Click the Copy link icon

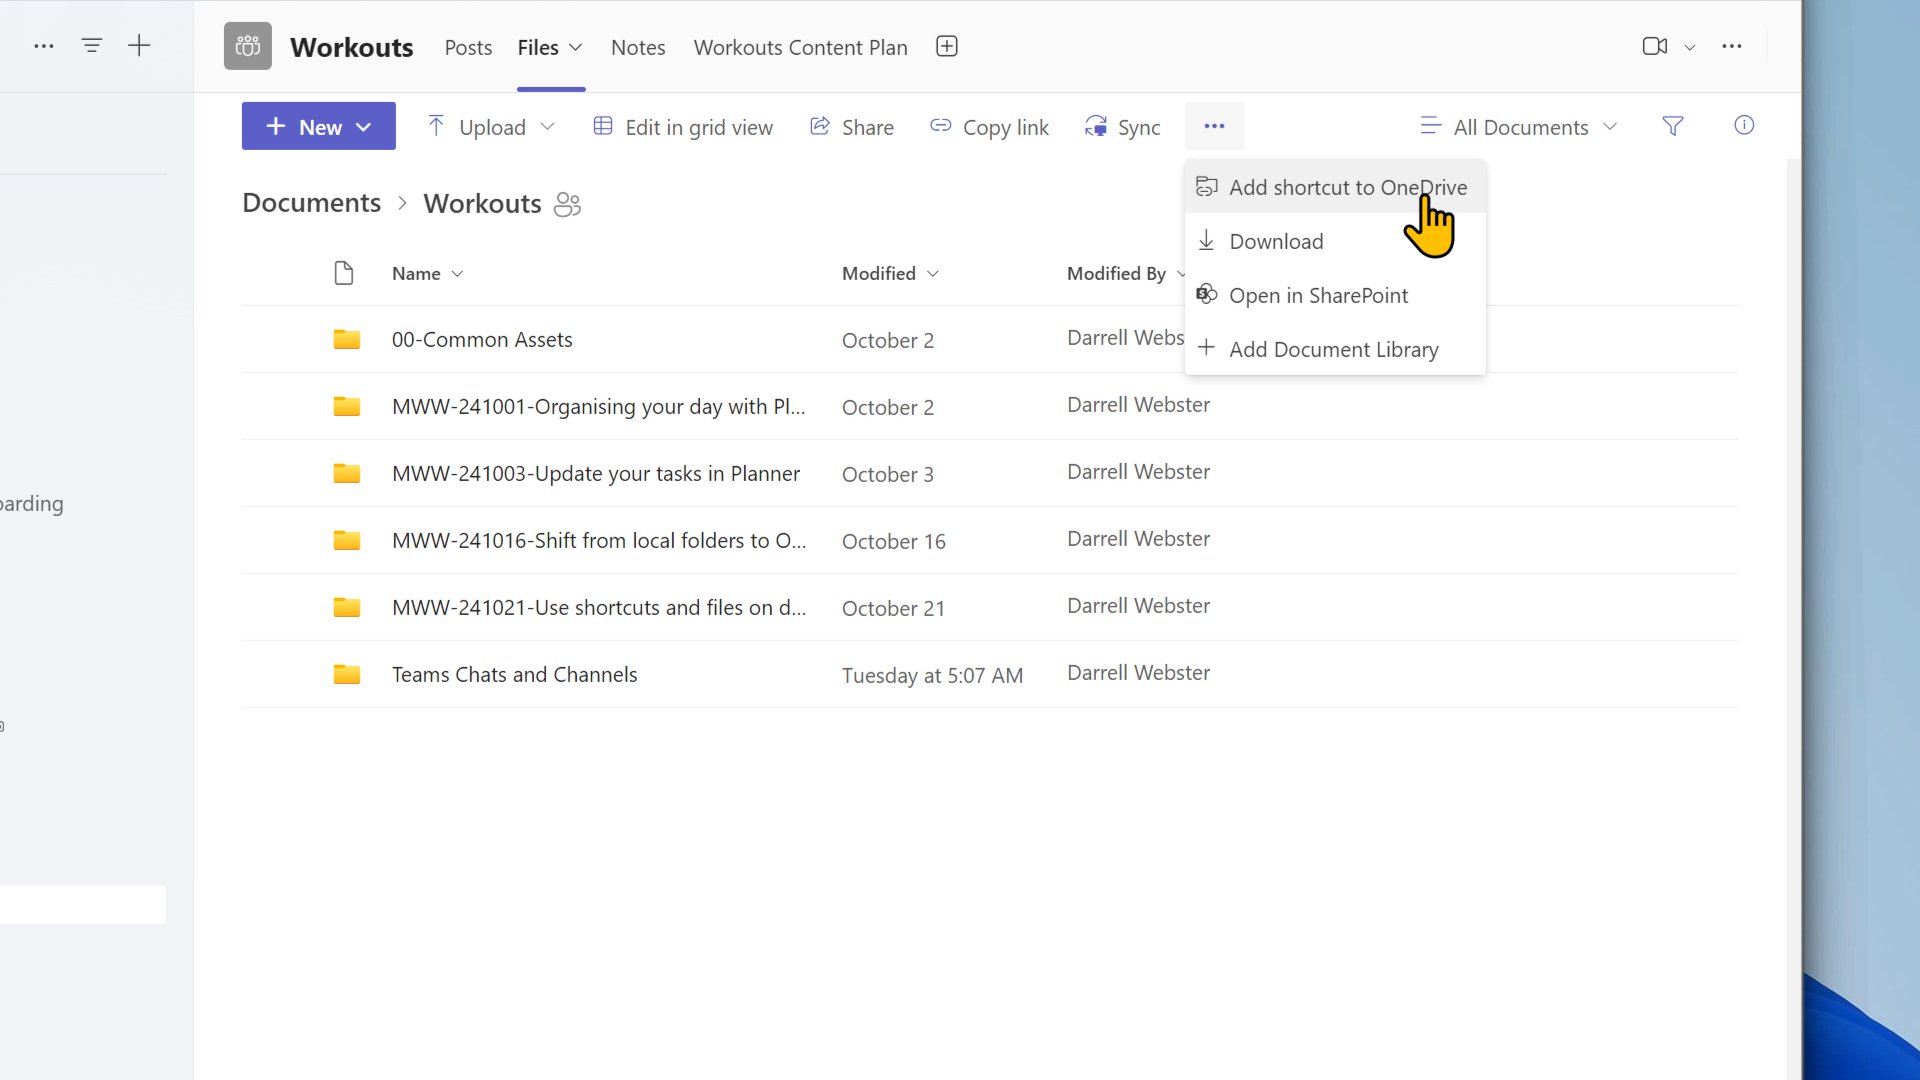point(940,126)
